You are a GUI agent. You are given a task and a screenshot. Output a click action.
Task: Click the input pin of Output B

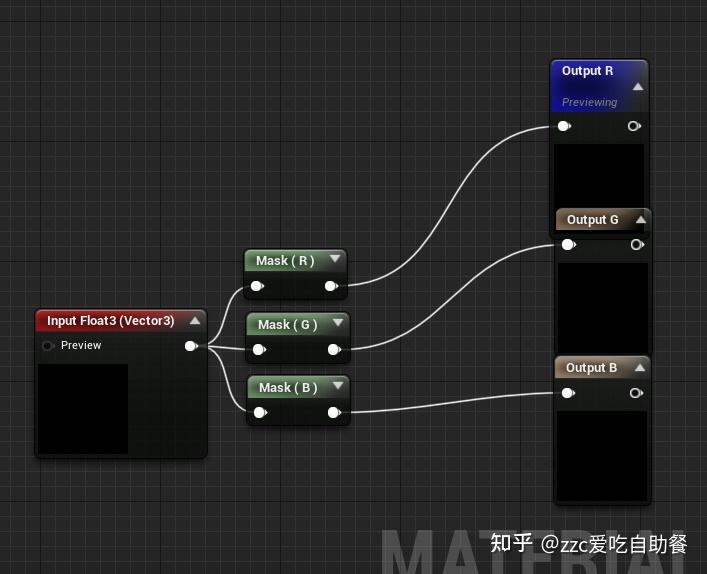568,393
